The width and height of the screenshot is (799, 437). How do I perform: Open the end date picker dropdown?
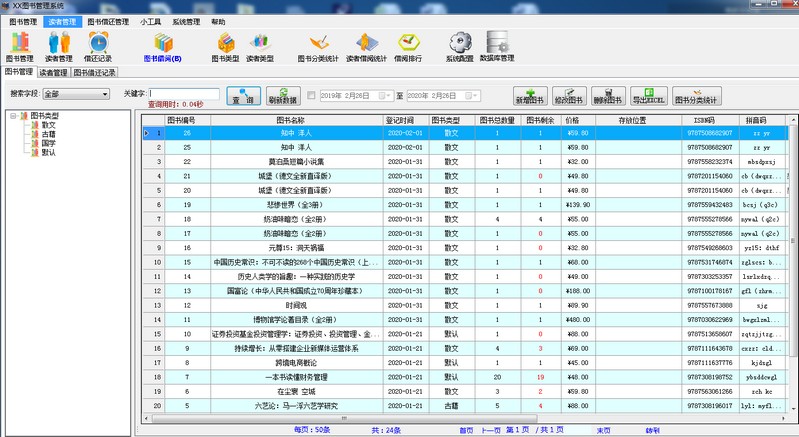(x=474, y=96)
